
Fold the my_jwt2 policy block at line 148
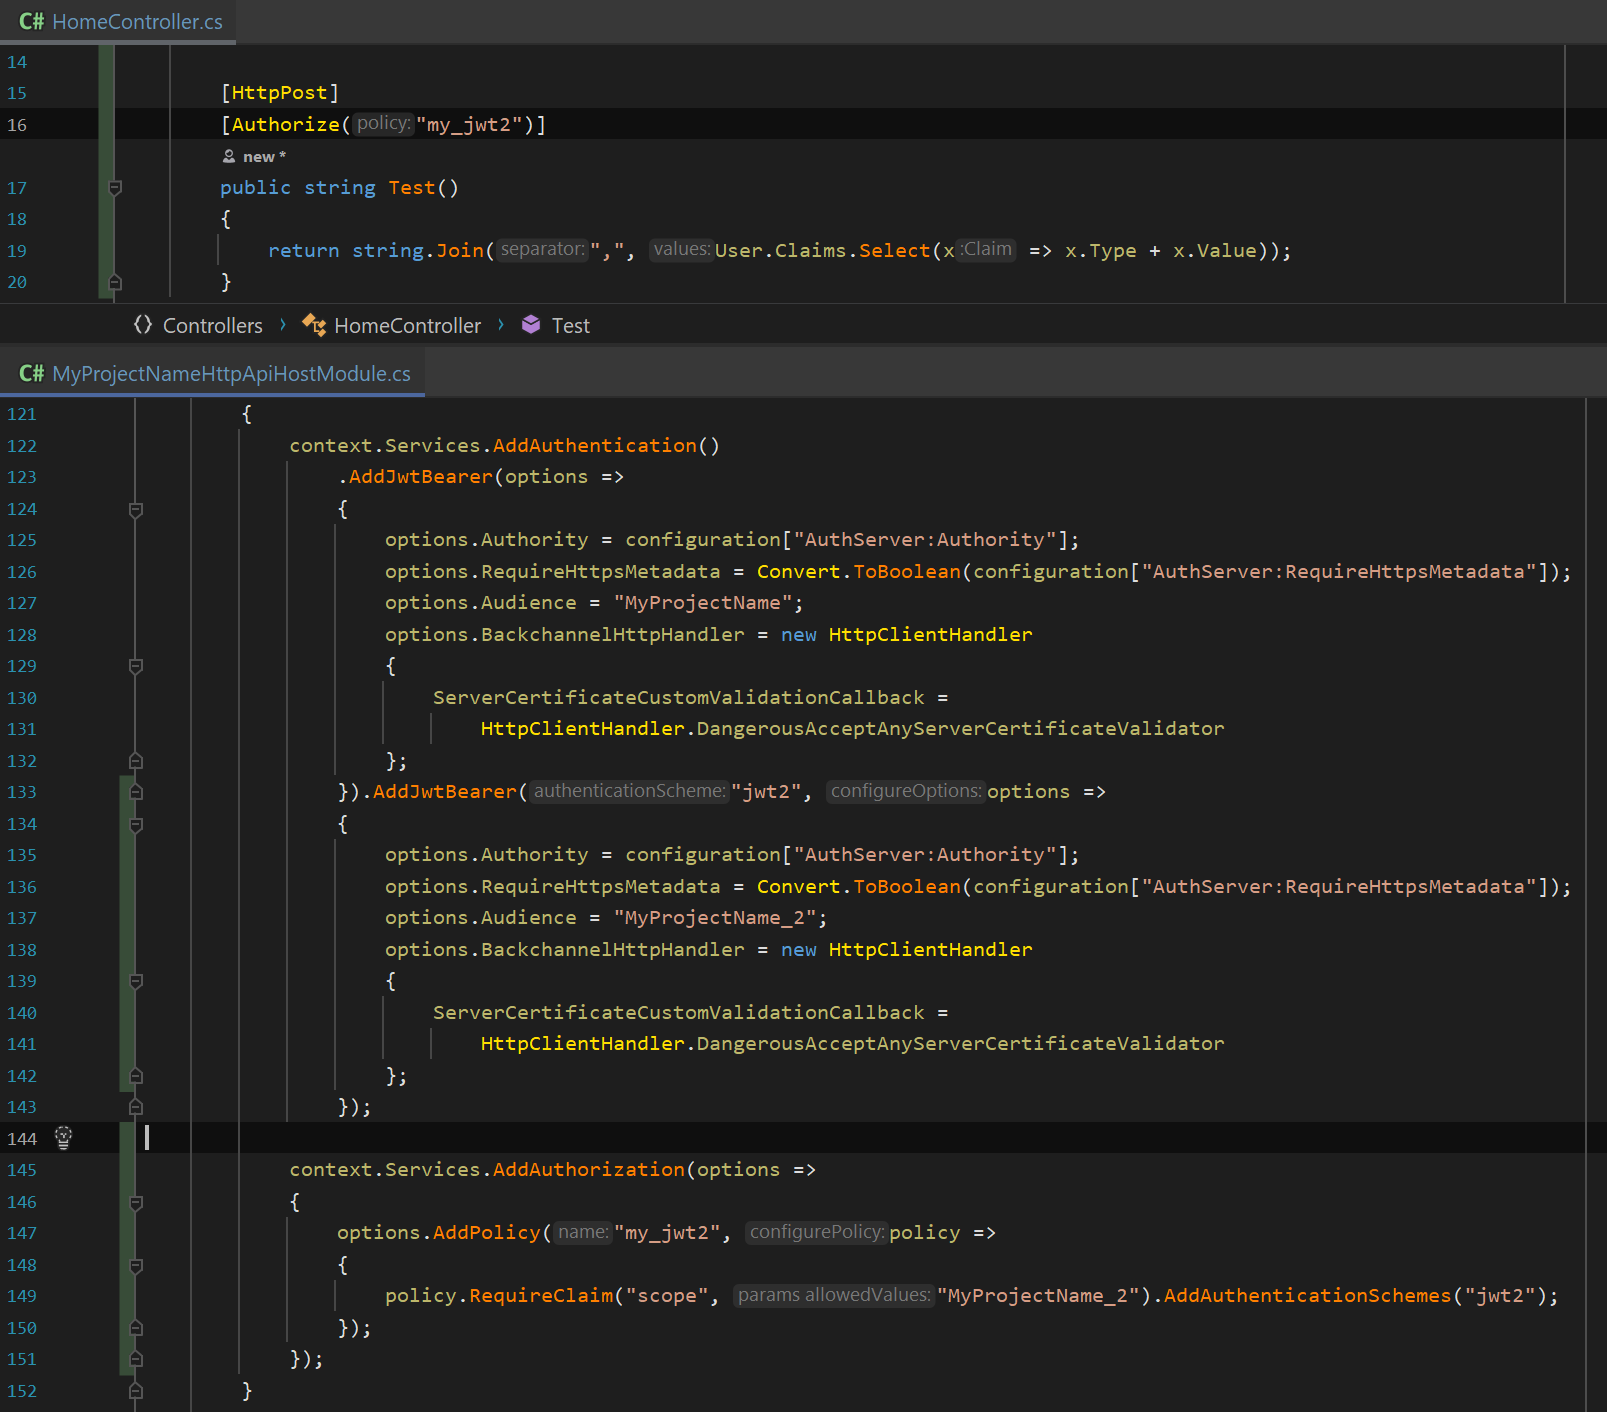(x=136, y=1265)
